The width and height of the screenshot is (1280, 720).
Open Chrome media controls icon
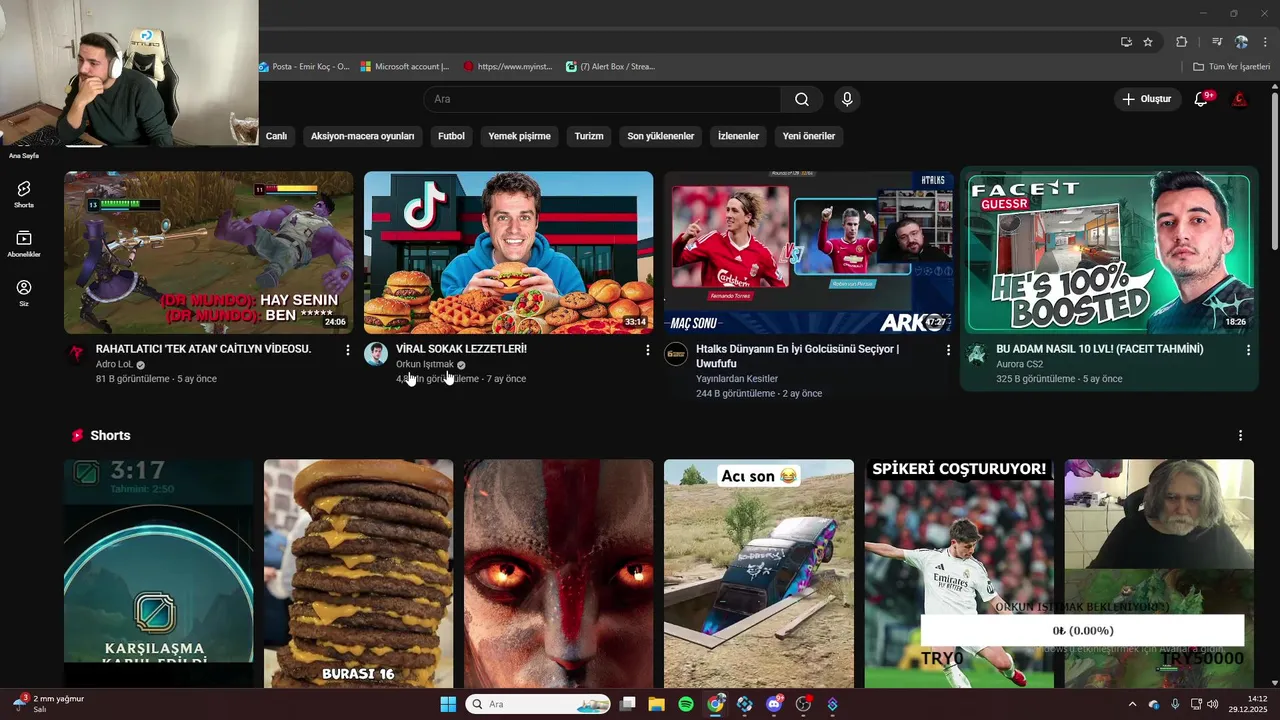[x=1217, y=42]
